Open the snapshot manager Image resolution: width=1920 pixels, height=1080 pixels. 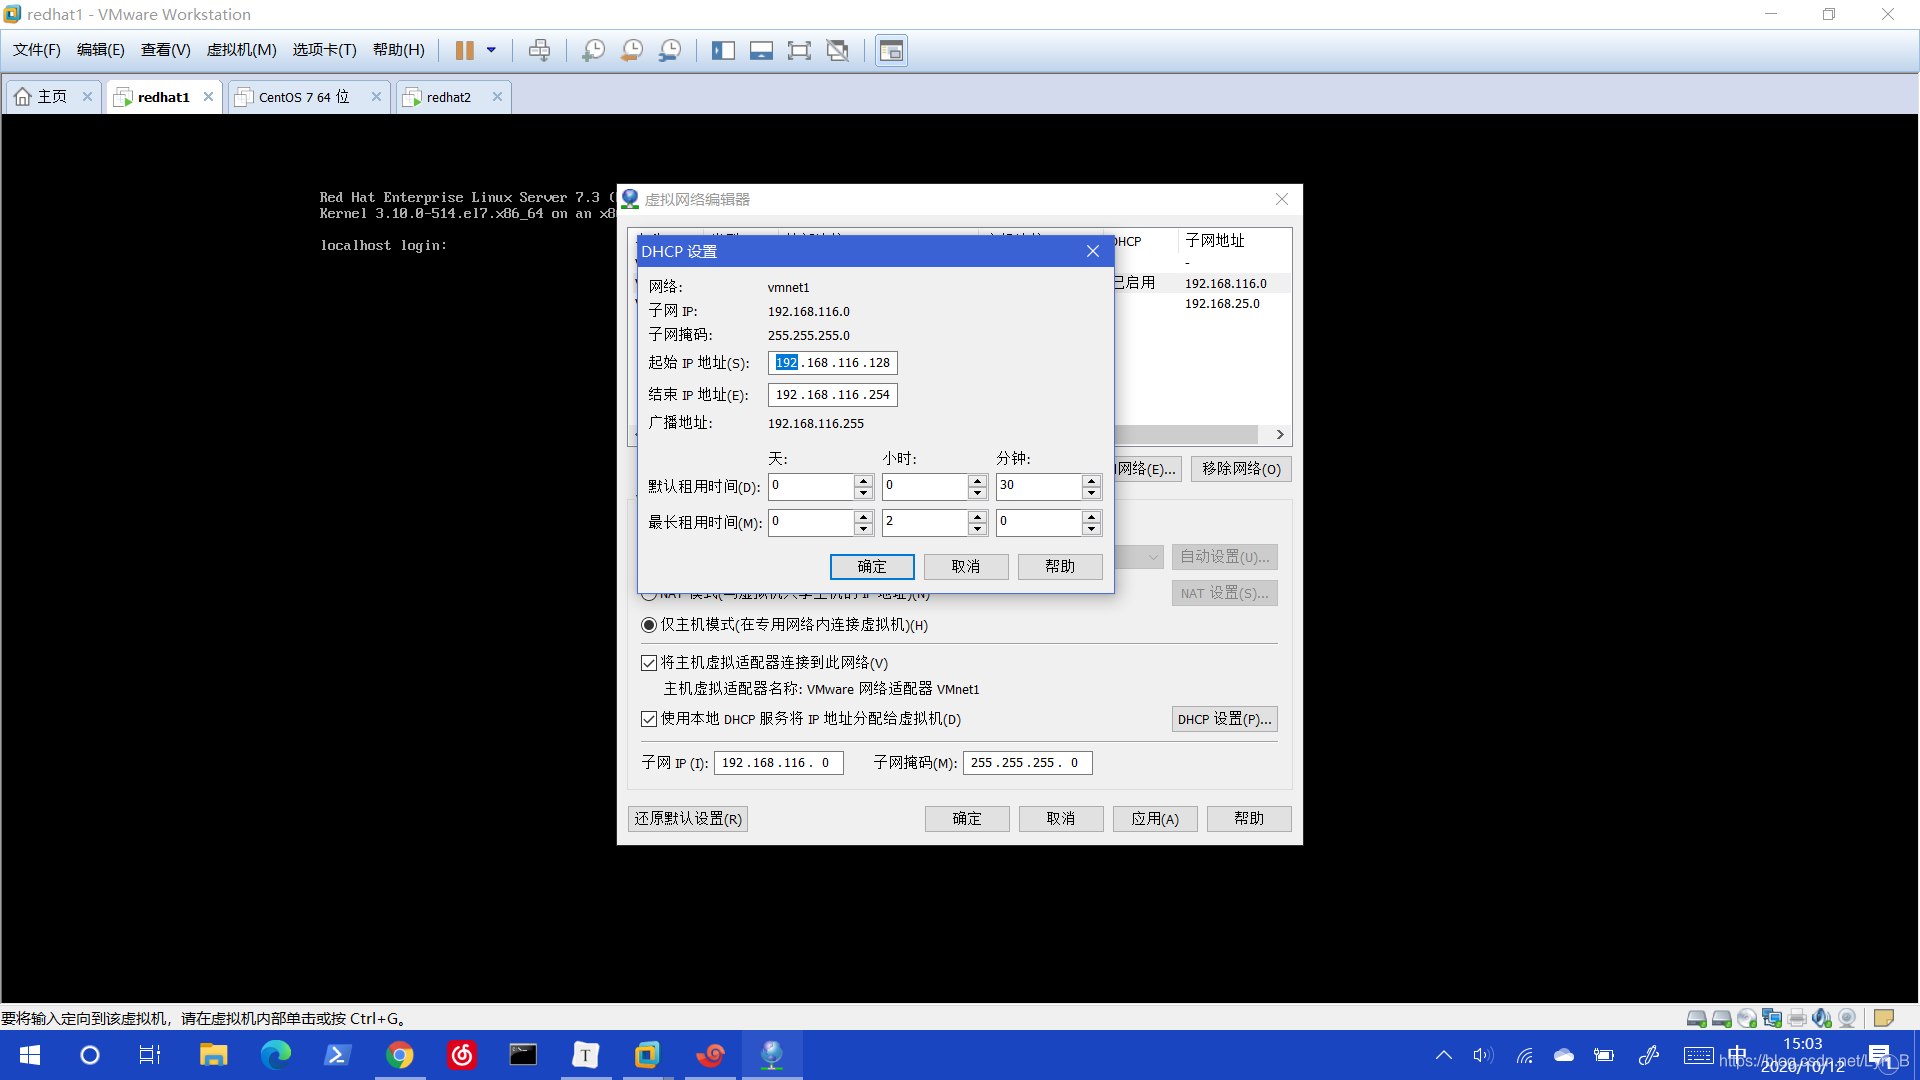pyautogui.click(x=669, y=50)
